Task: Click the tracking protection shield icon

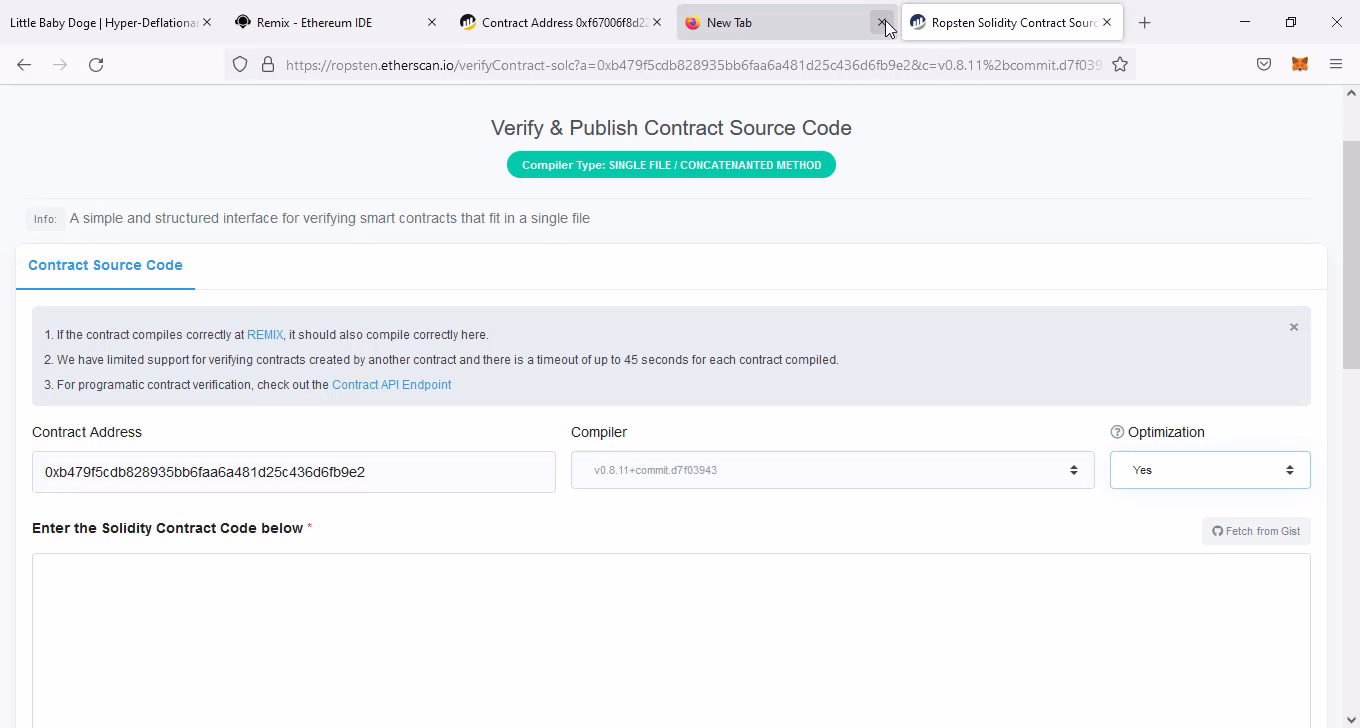Action: coord(240,65)
